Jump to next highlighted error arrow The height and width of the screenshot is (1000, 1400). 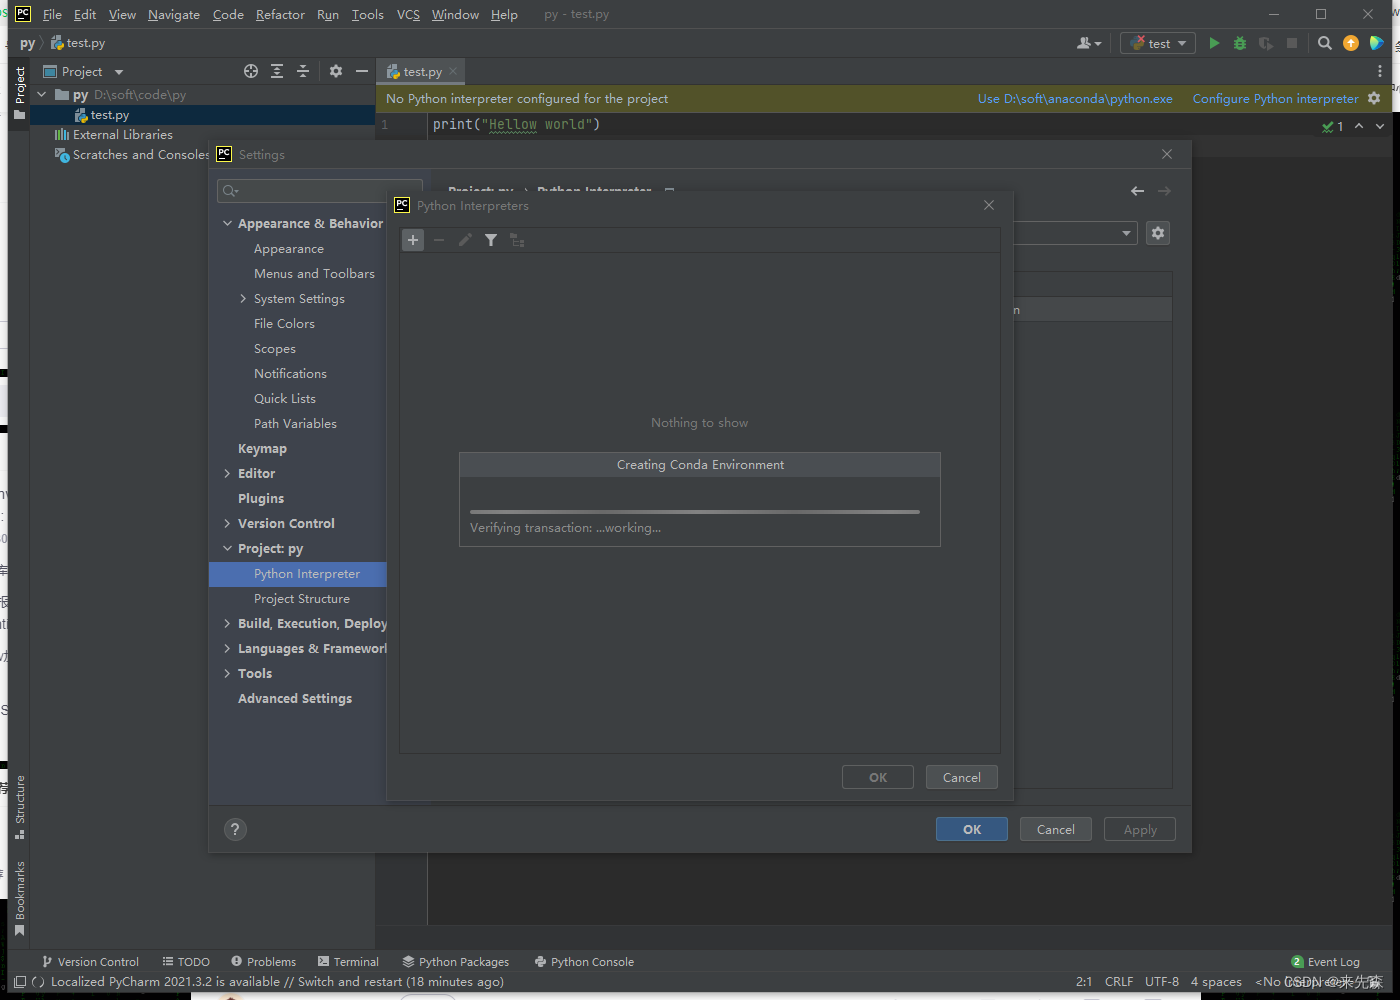click(x=1380, y=126)
